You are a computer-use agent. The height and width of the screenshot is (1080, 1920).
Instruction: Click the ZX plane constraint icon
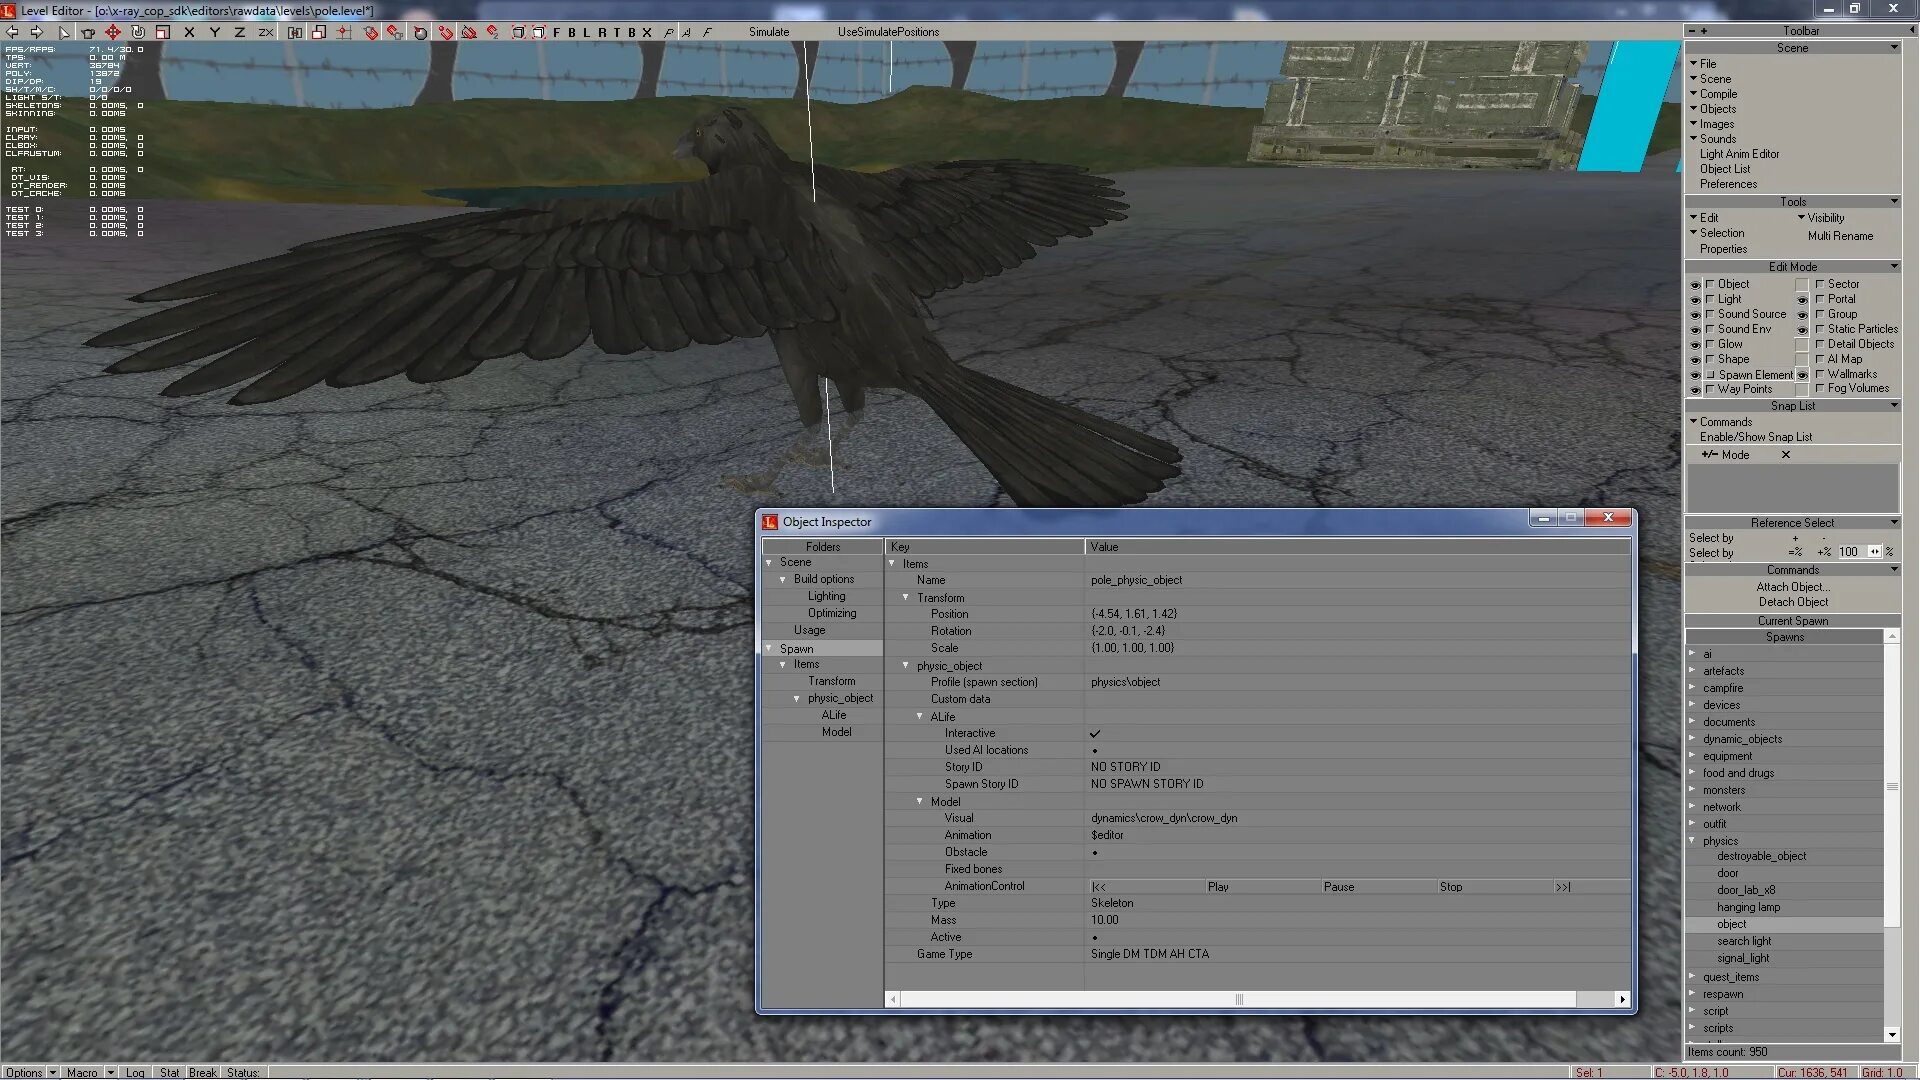266,32
